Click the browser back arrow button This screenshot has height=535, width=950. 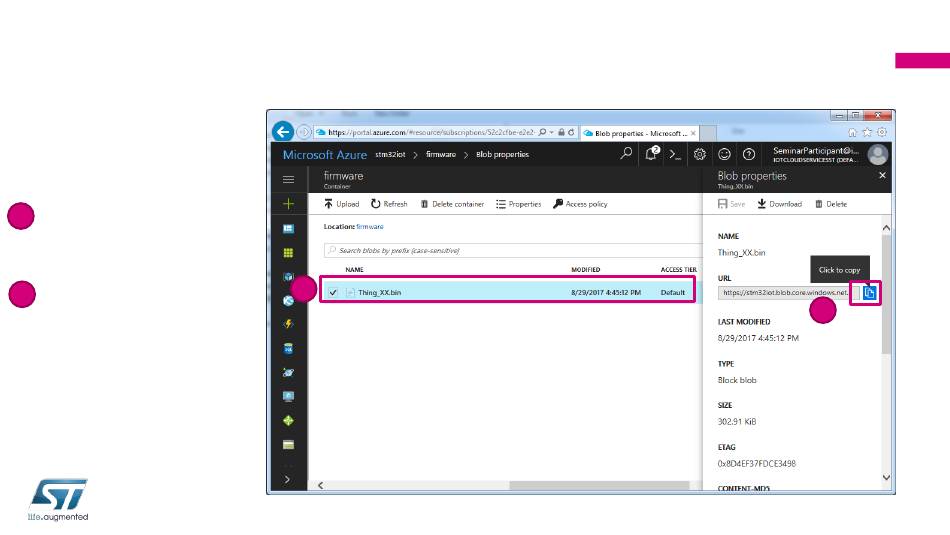283,131
